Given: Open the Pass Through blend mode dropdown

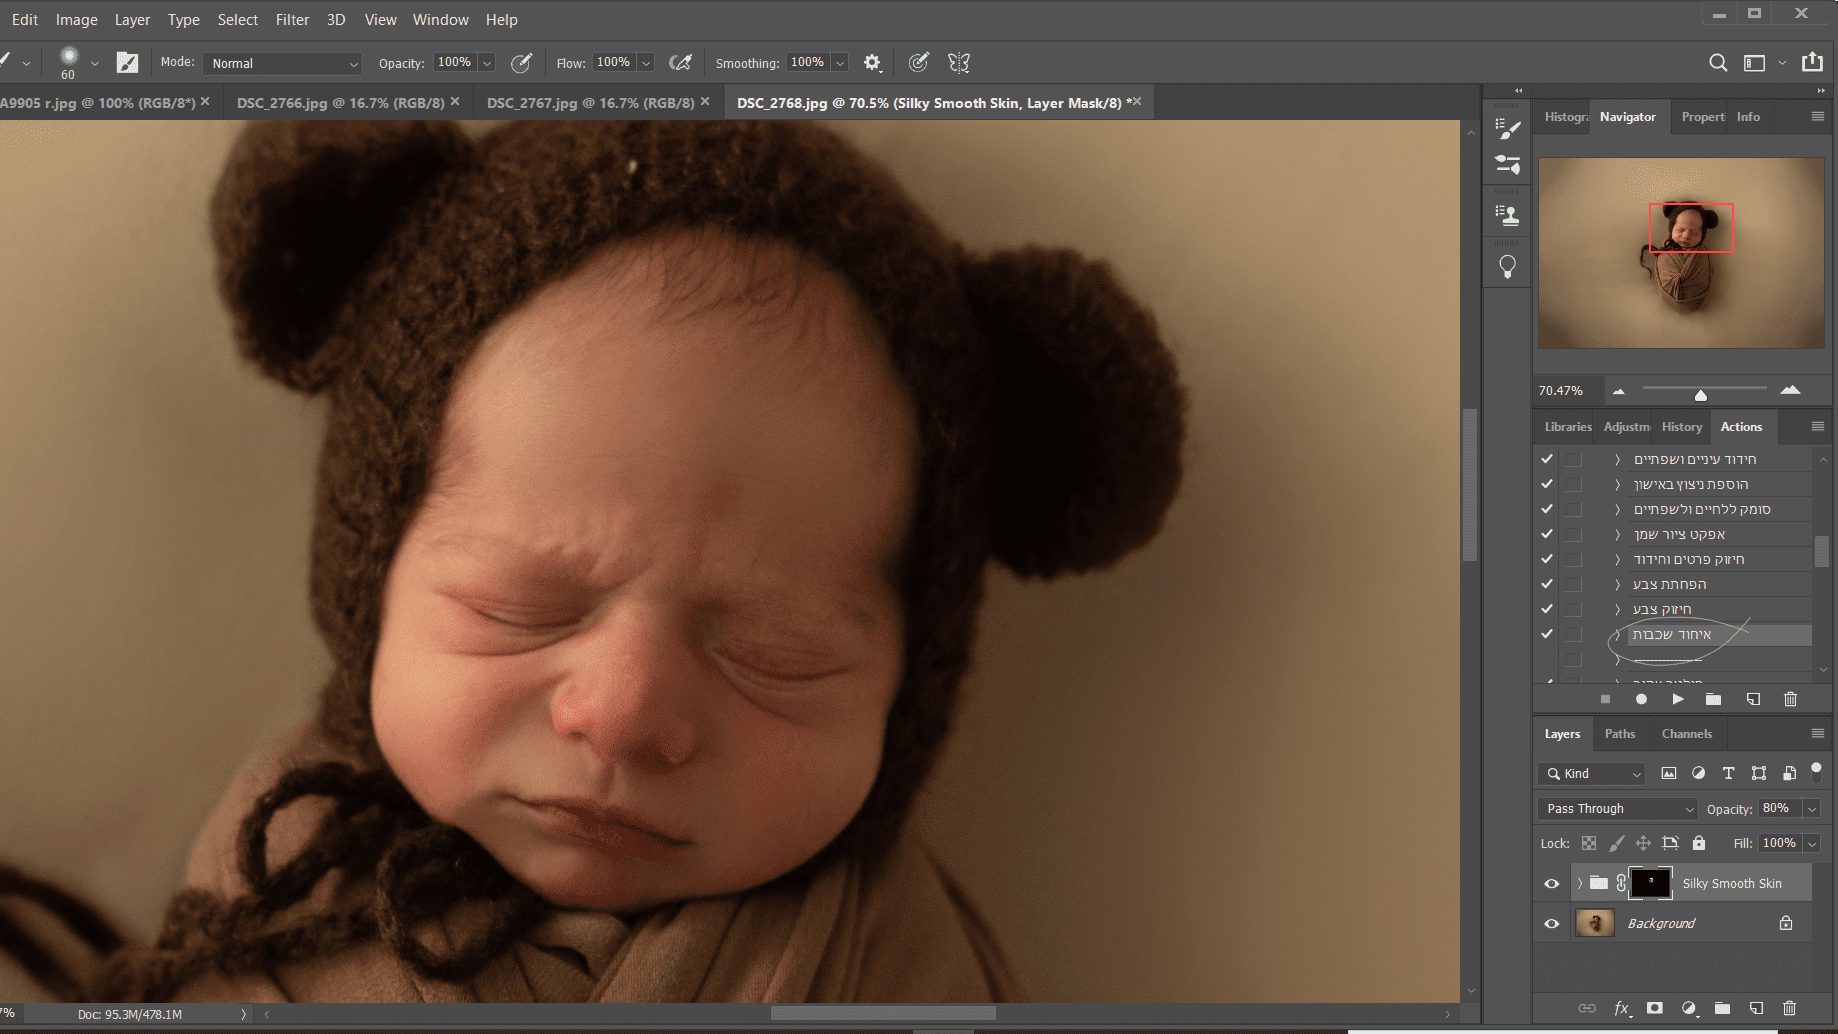Looking at the screenshot, I should point(1618,809).
